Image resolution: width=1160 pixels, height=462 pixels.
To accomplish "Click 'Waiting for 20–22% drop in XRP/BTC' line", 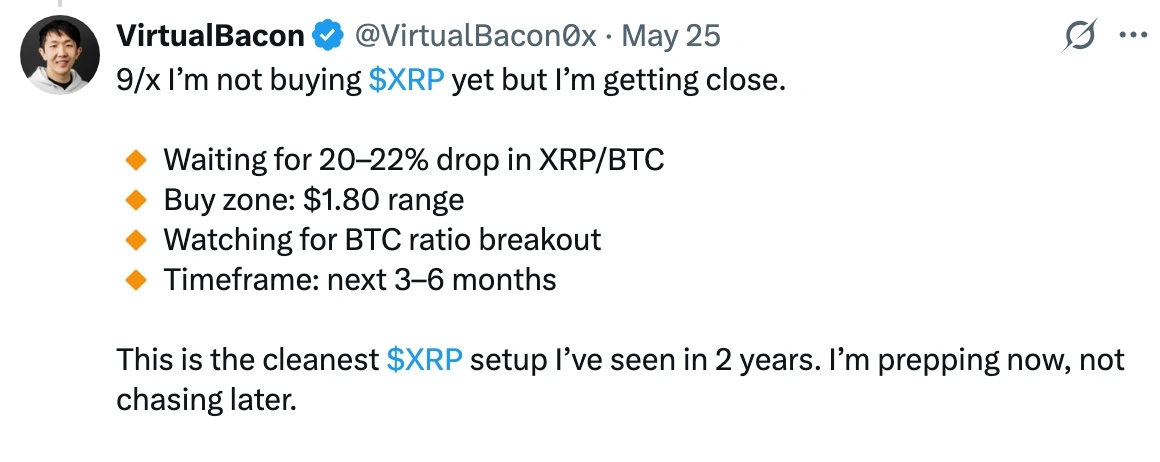I will [x=414, y=160].
